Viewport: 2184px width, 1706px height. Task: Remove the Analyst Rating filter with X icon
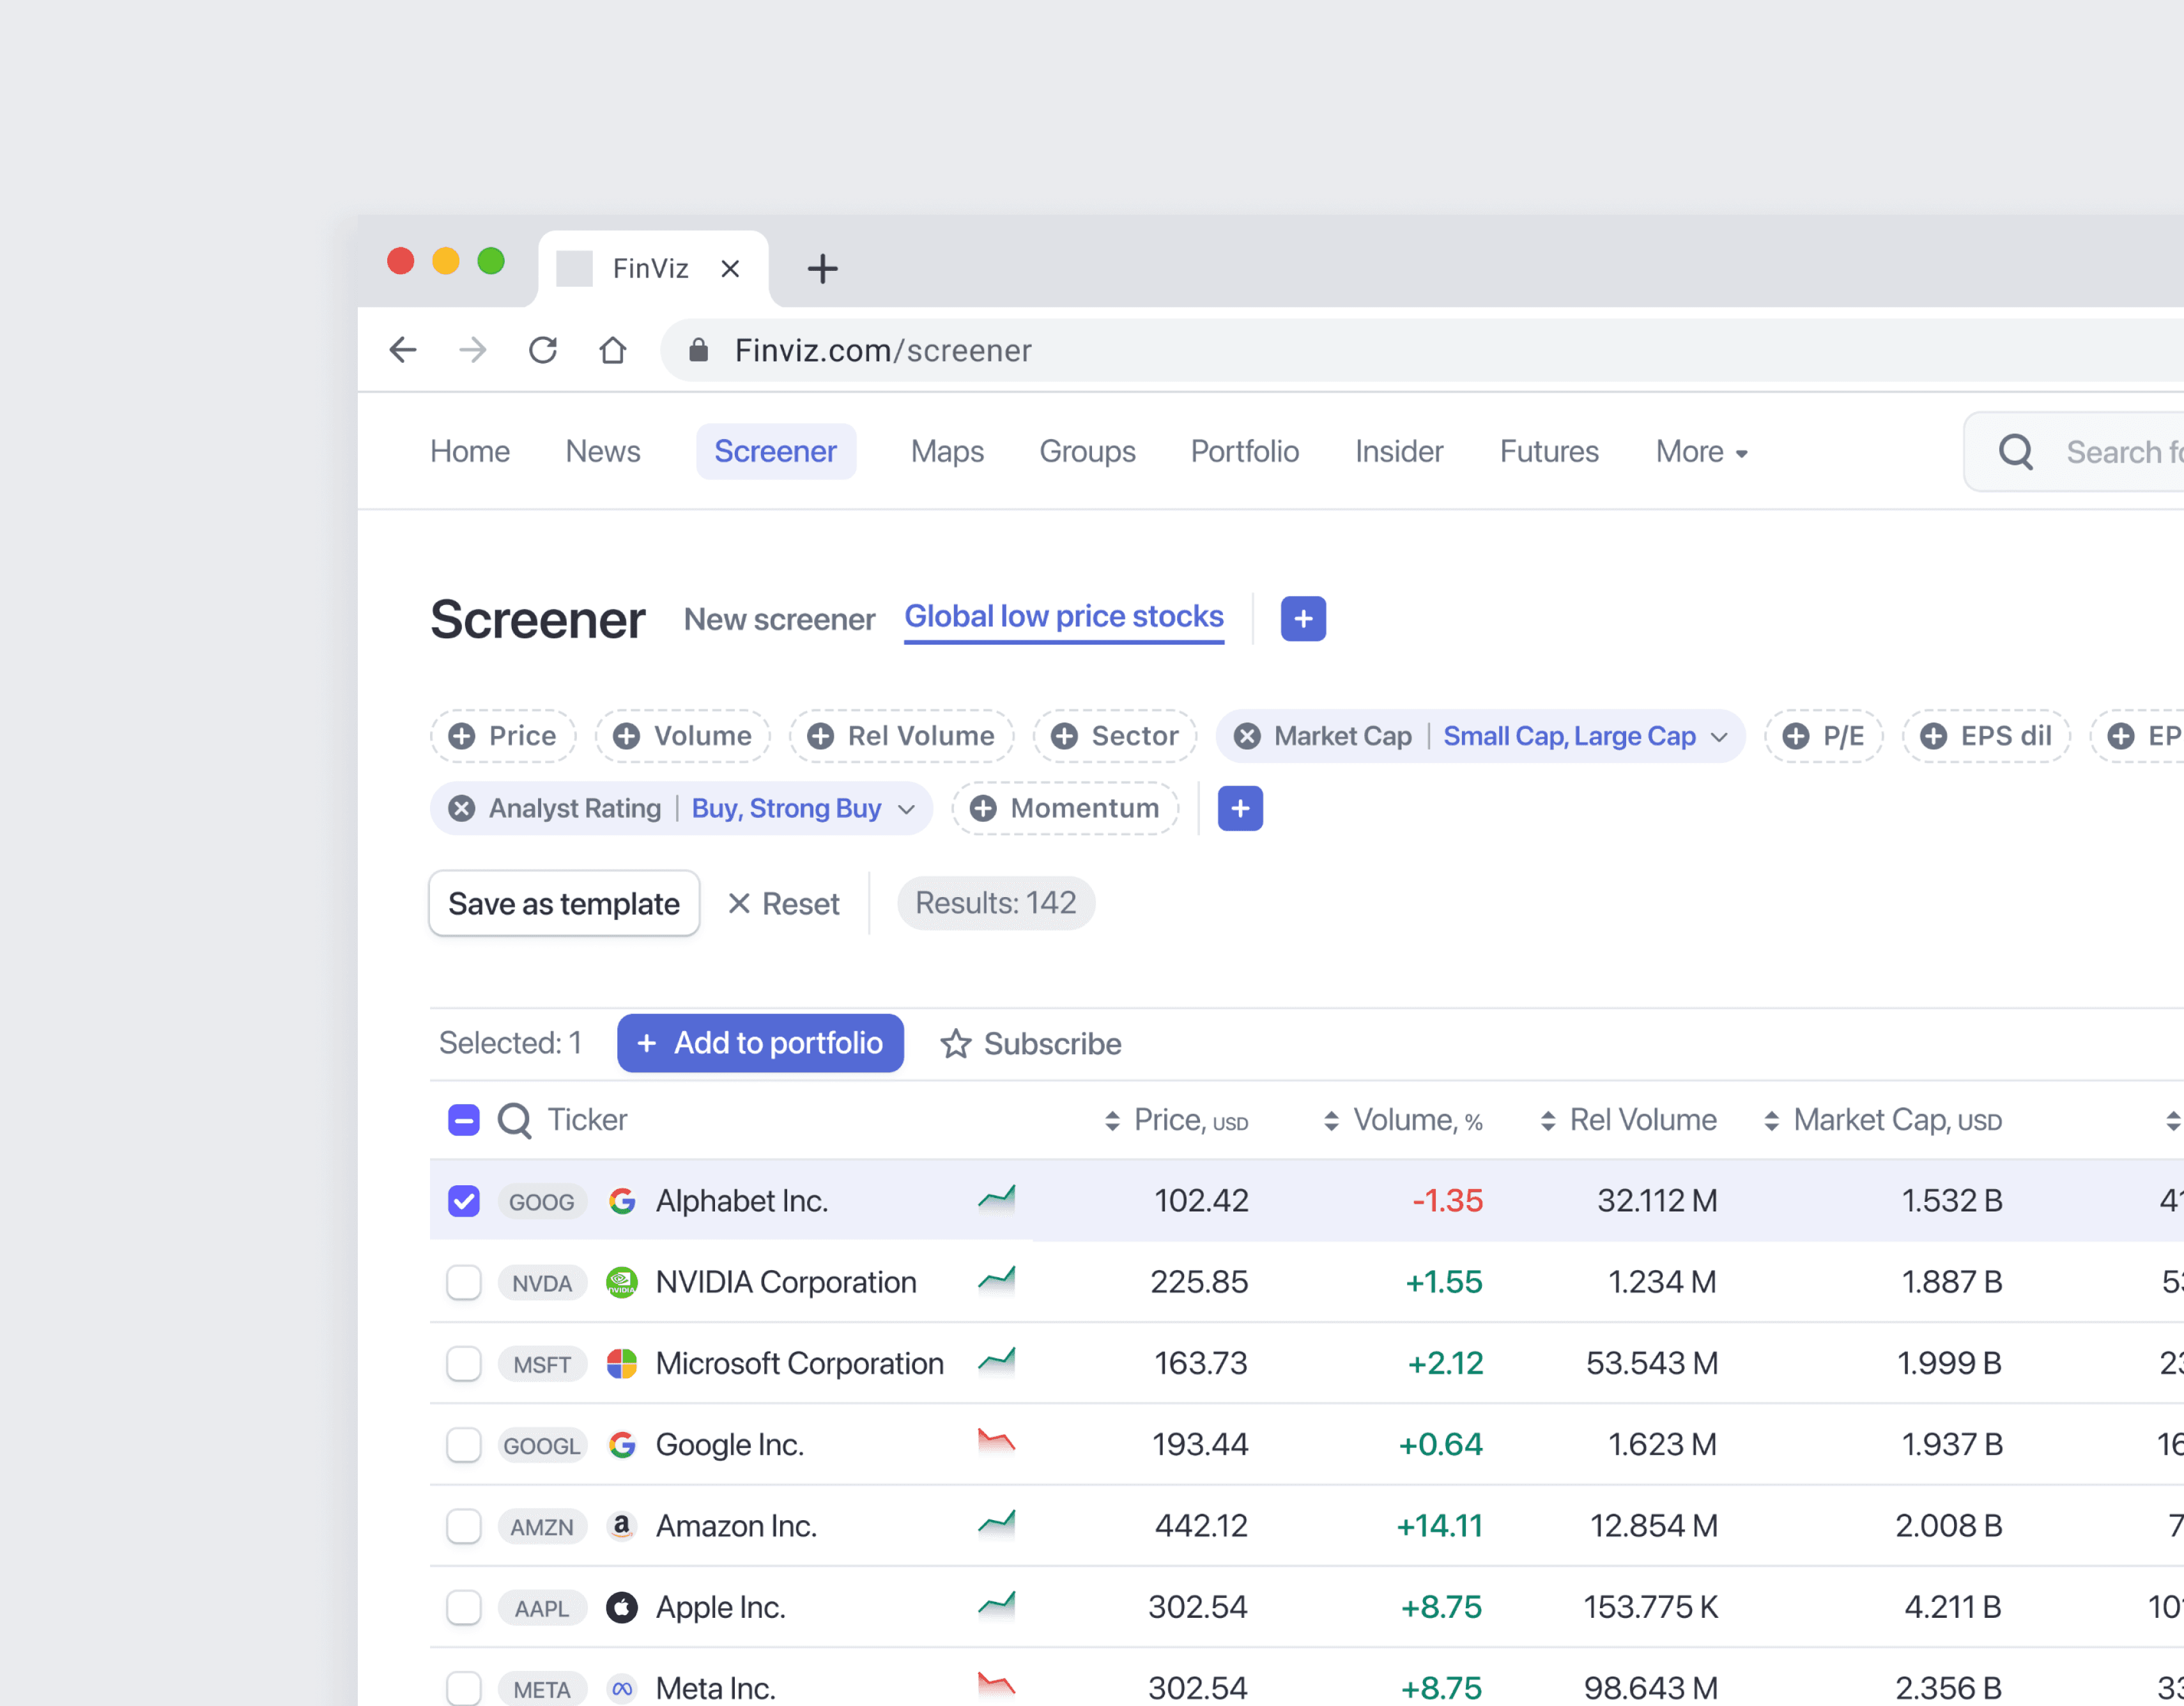pos(461,808)
